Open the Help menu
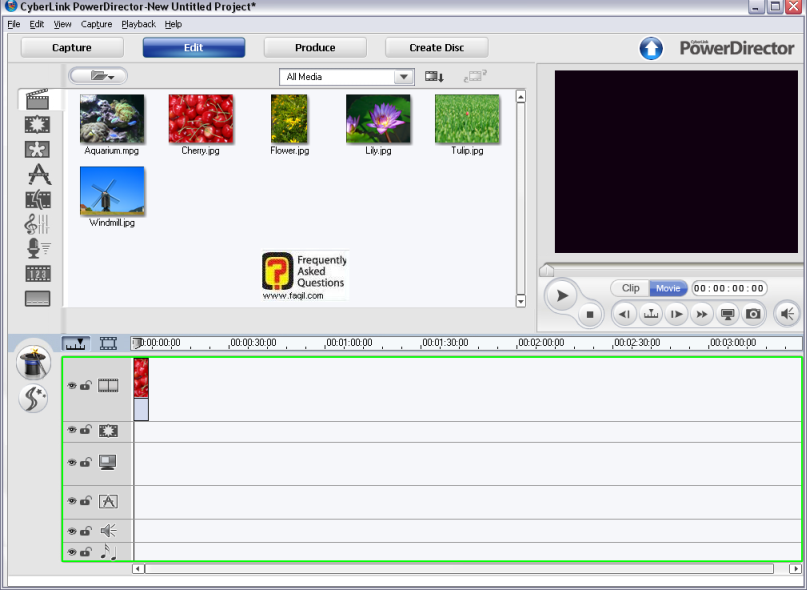Image resolution: width=807 pixels, height=590 pixels. click(x=173, y=24)
